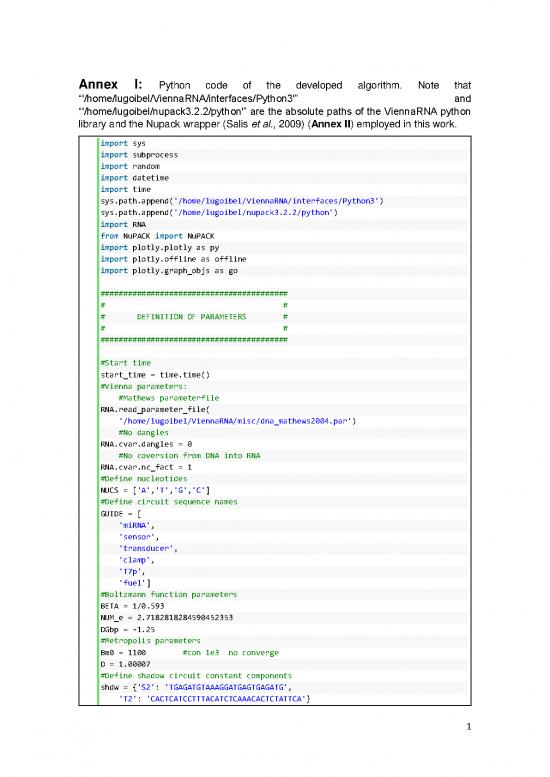The width and height of the screenshot is (550, 777).
Task: Click the 'import subprocess' line
Action: pyautogui.click(x=139, y=155)
